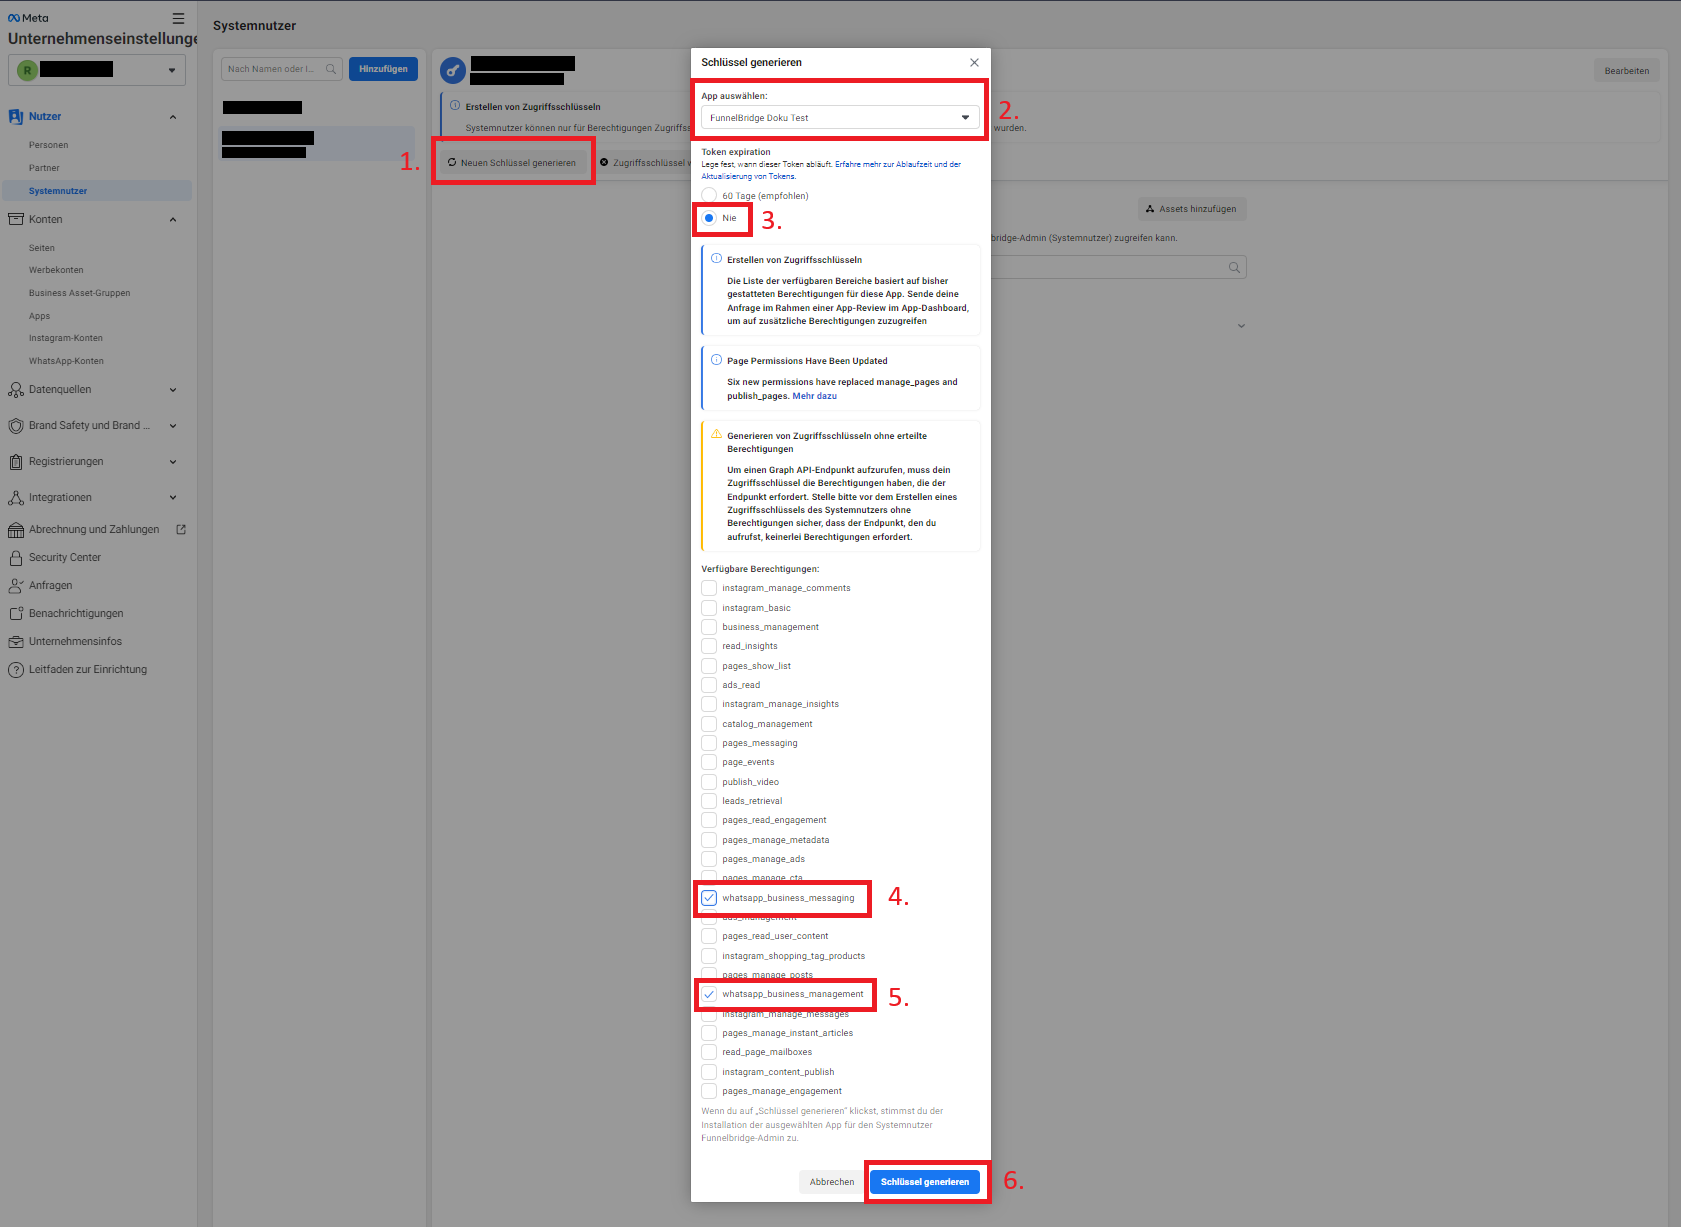Click the Abrechnung und Zahlungen external link icon
Image resolution: width=1681 pixels, height=1227 pixels.
181,530
